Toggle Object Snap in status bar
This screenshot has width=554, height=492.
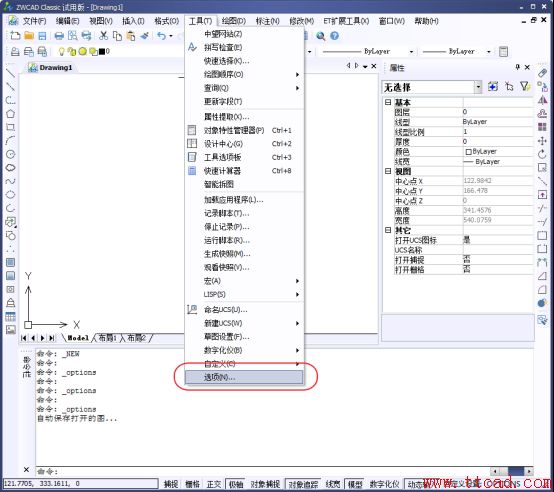265,484
